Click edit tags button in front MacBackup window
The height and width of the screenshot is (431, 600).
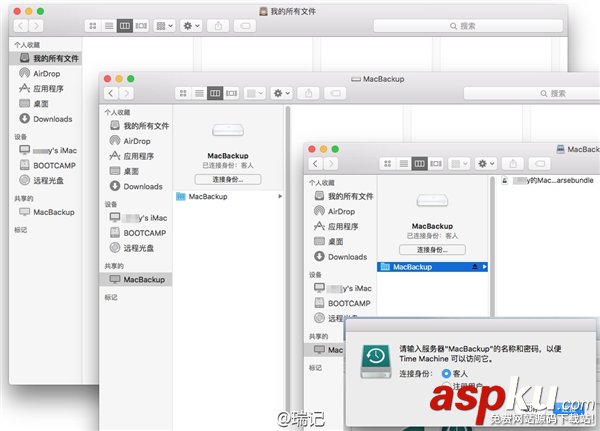coord(540,164)
